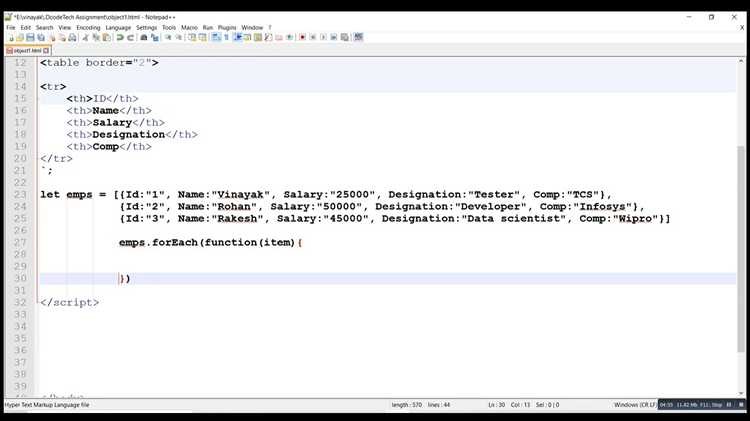Click the Playback macro icon

[323, 37]
